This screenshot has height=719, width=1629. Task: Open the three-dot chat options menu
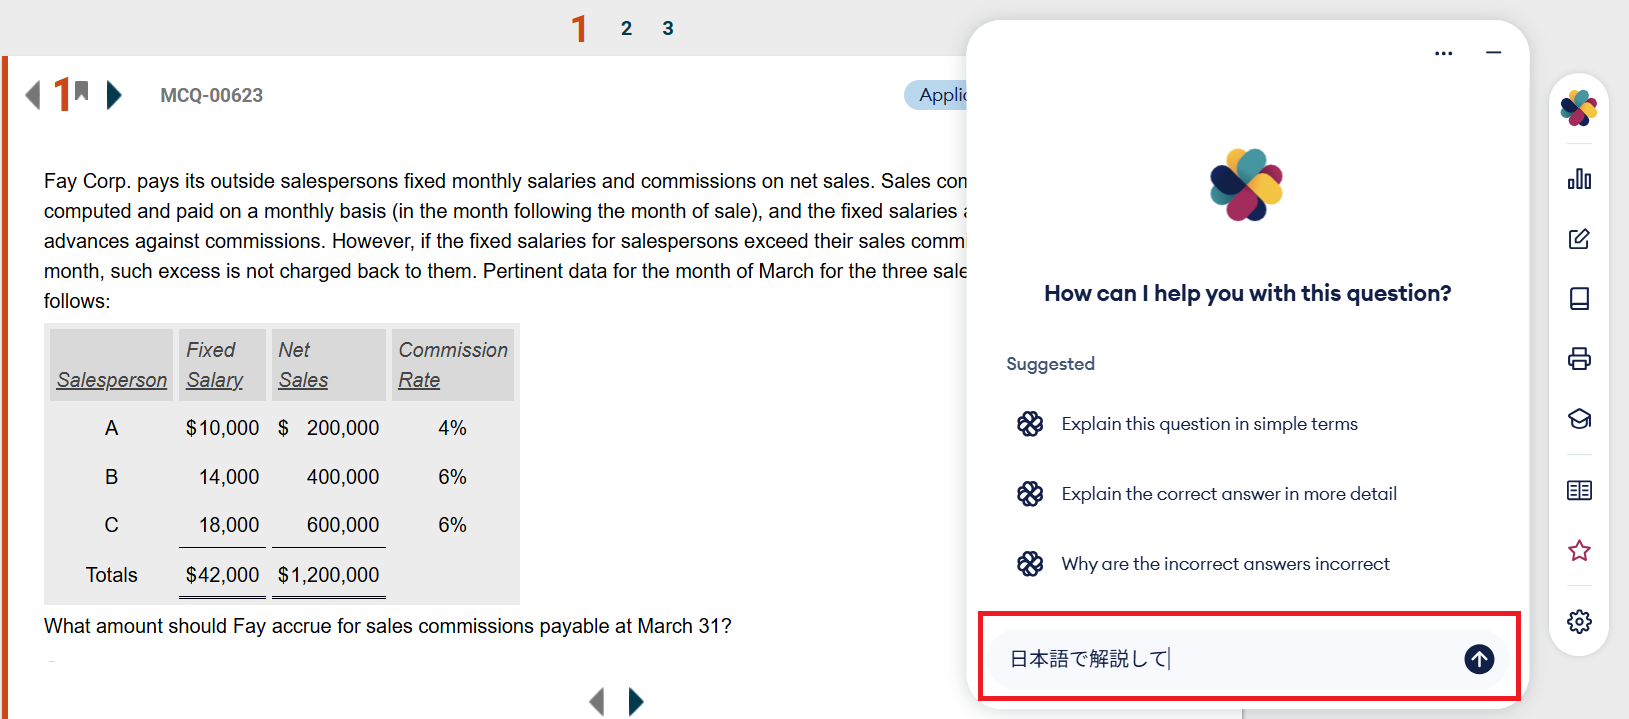(1443, 53)
